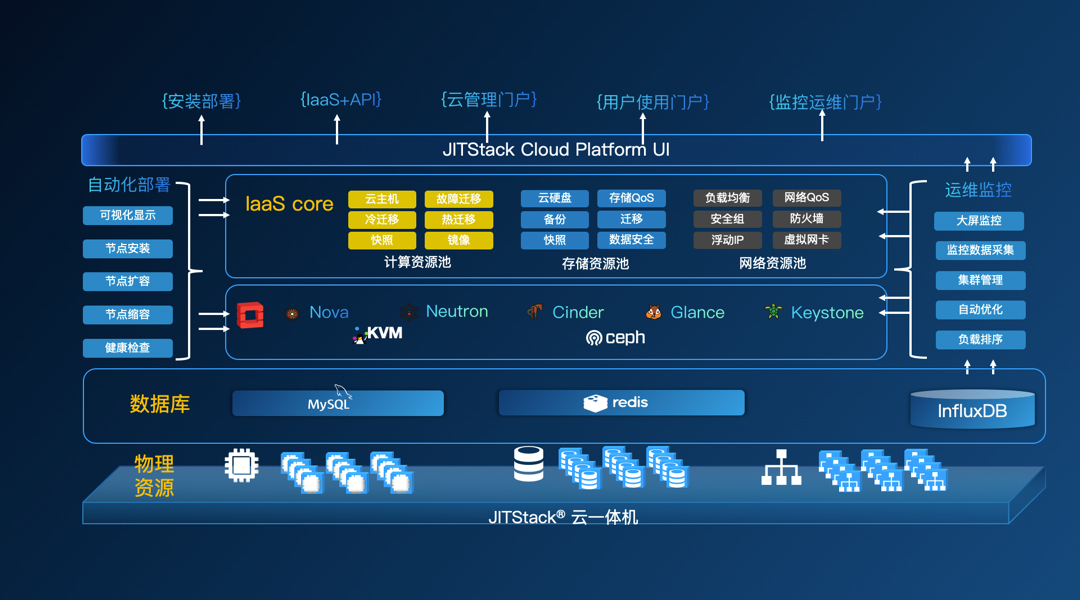1080x600 pixels.
Task: Select the KVM logo
Action: point(377,334)
